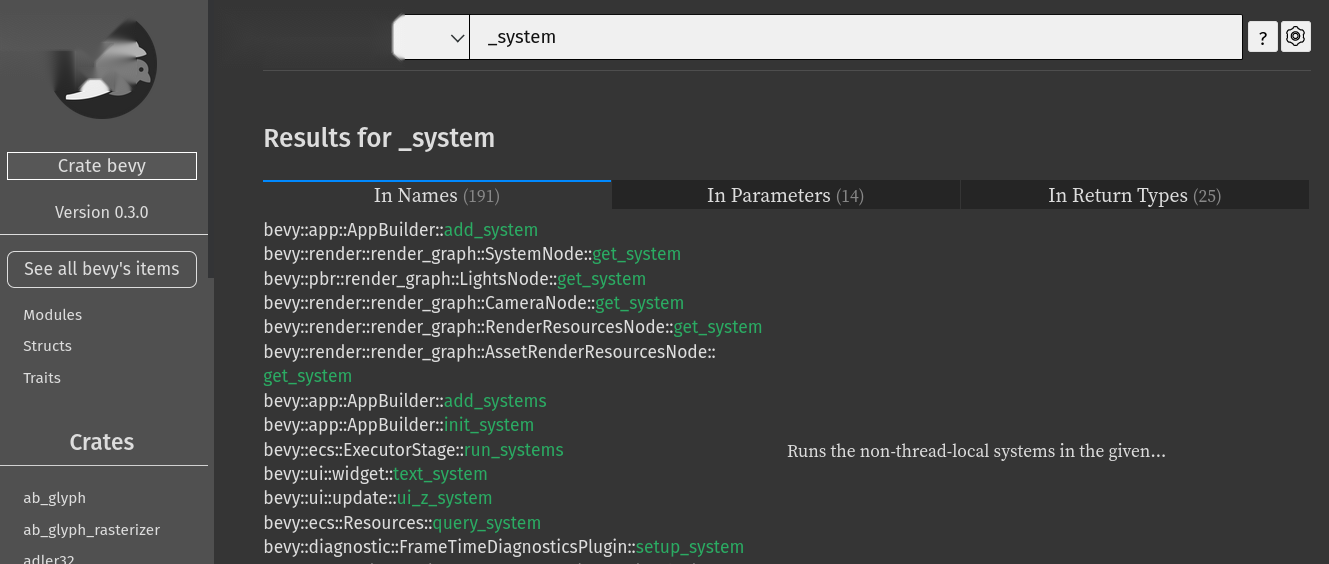1329x564 pixels.
Task: Open result AssetRenderResourcesNode::get_system
Action: 490,364
